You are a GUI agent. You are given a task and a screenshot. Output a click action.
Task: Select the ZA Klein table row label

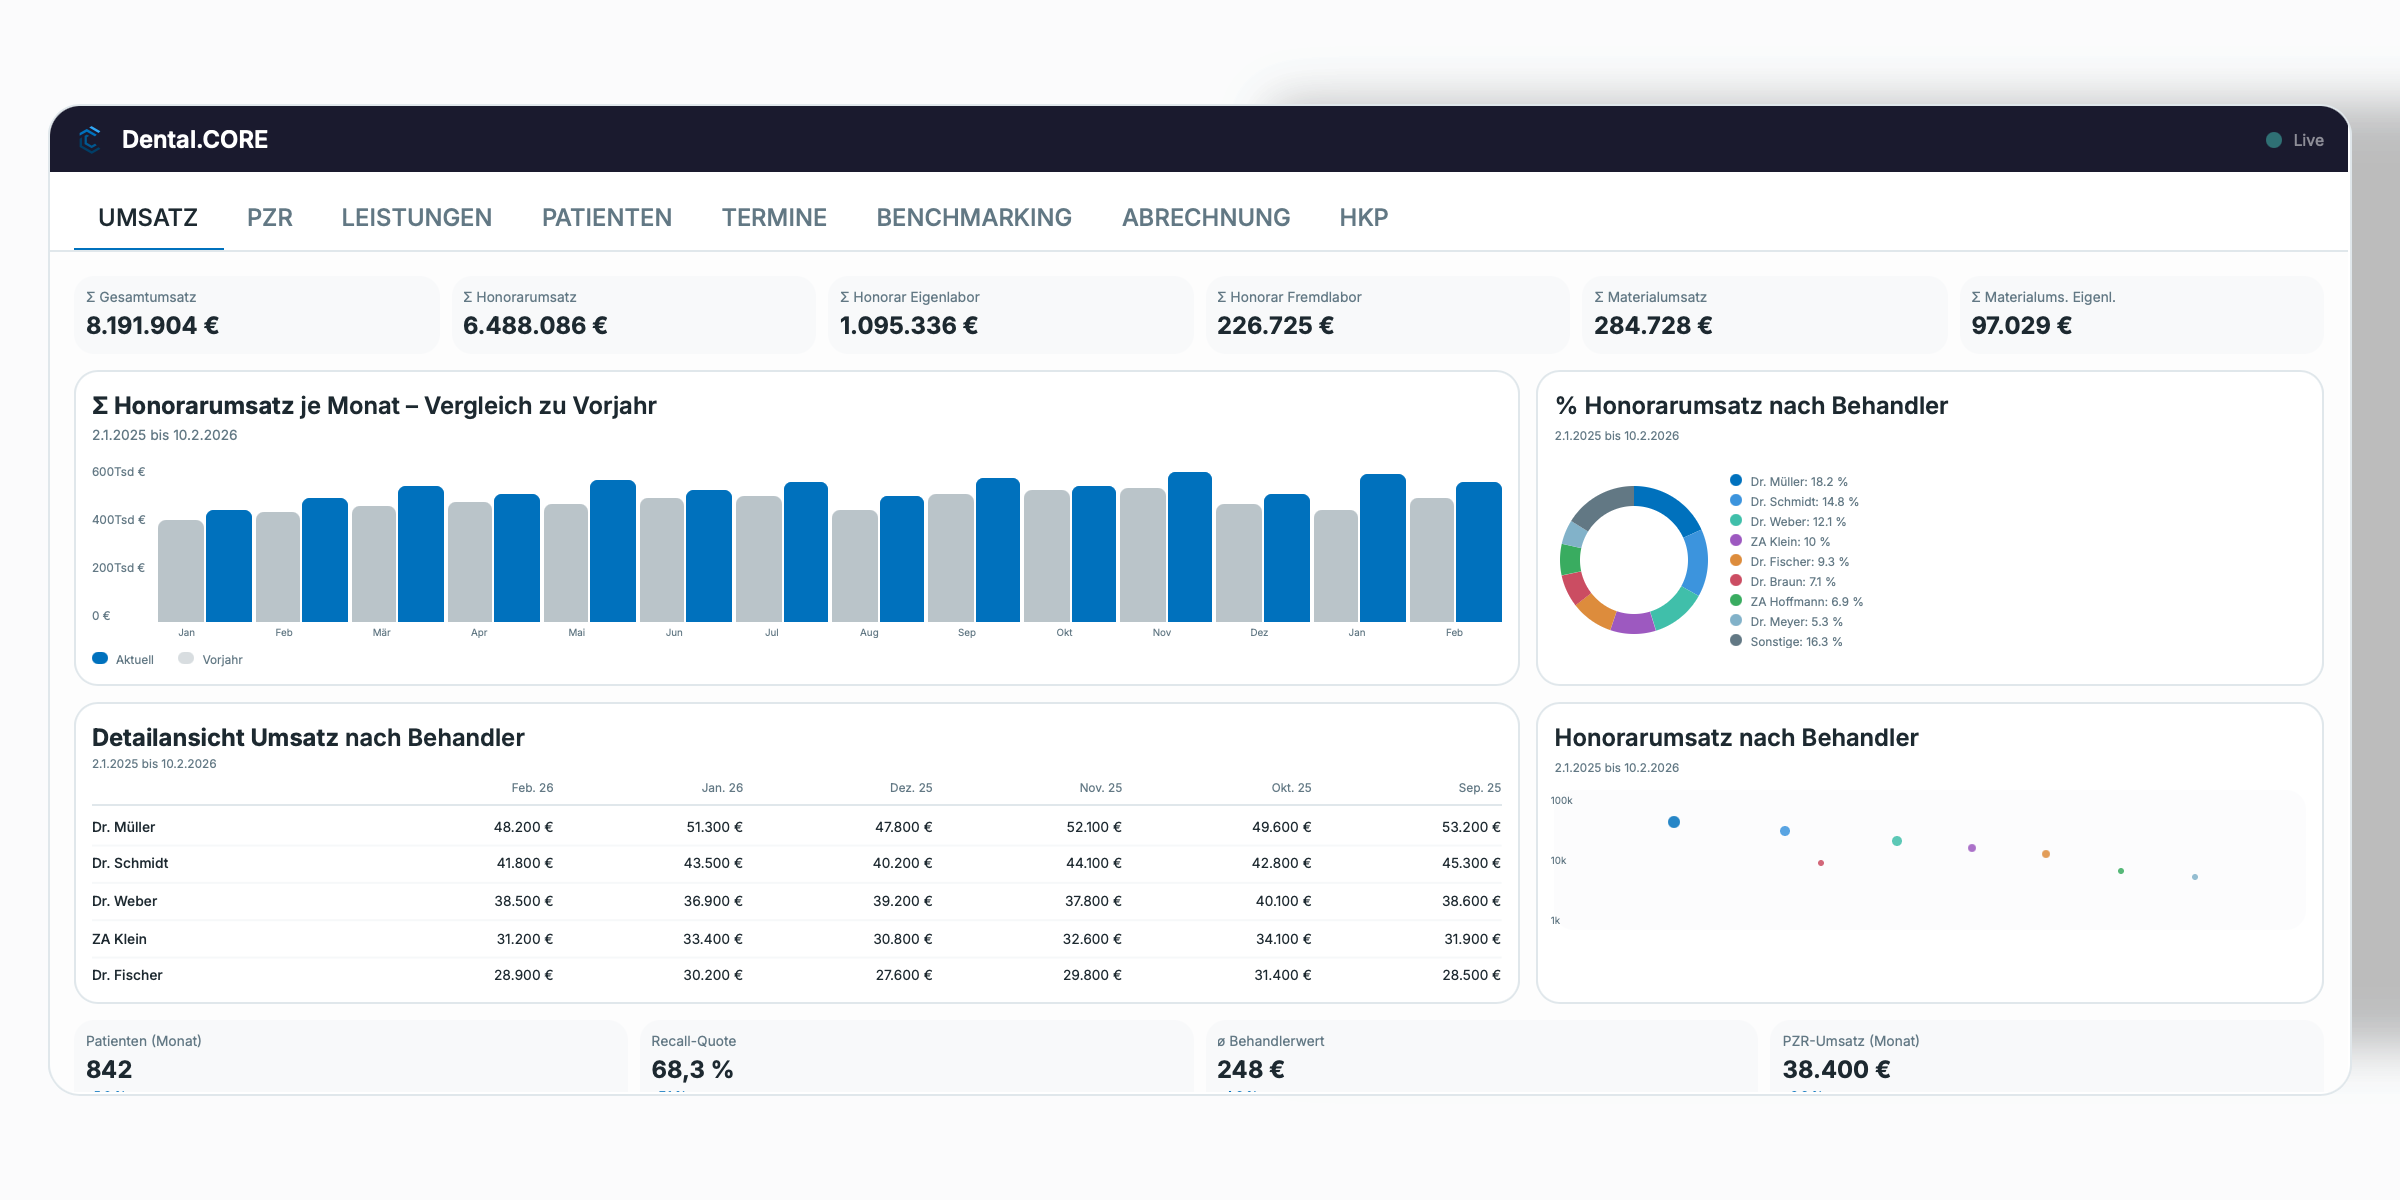pyautogui.click(x=119, y=939)
